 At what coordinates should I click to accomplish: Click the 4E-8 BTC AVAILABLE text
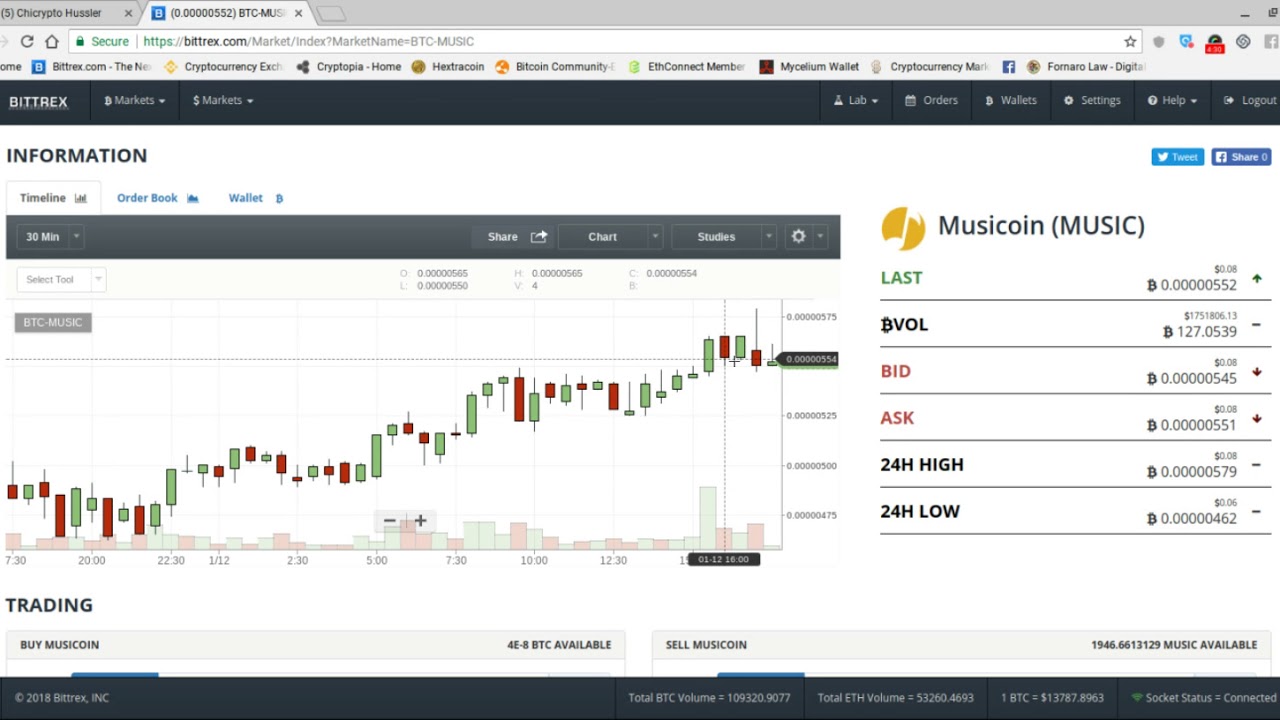pyautogui.click(x=559, y=645)
